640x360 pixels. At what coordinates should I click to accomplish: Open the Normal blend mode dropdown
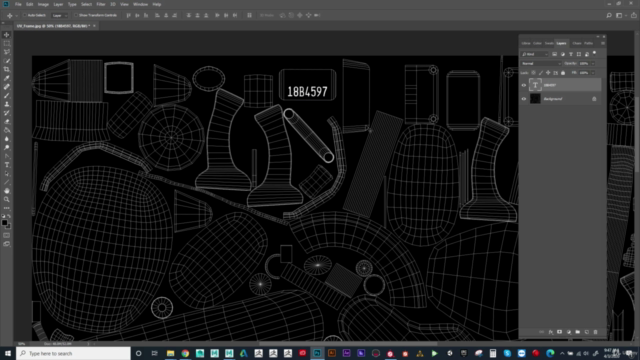541,64
